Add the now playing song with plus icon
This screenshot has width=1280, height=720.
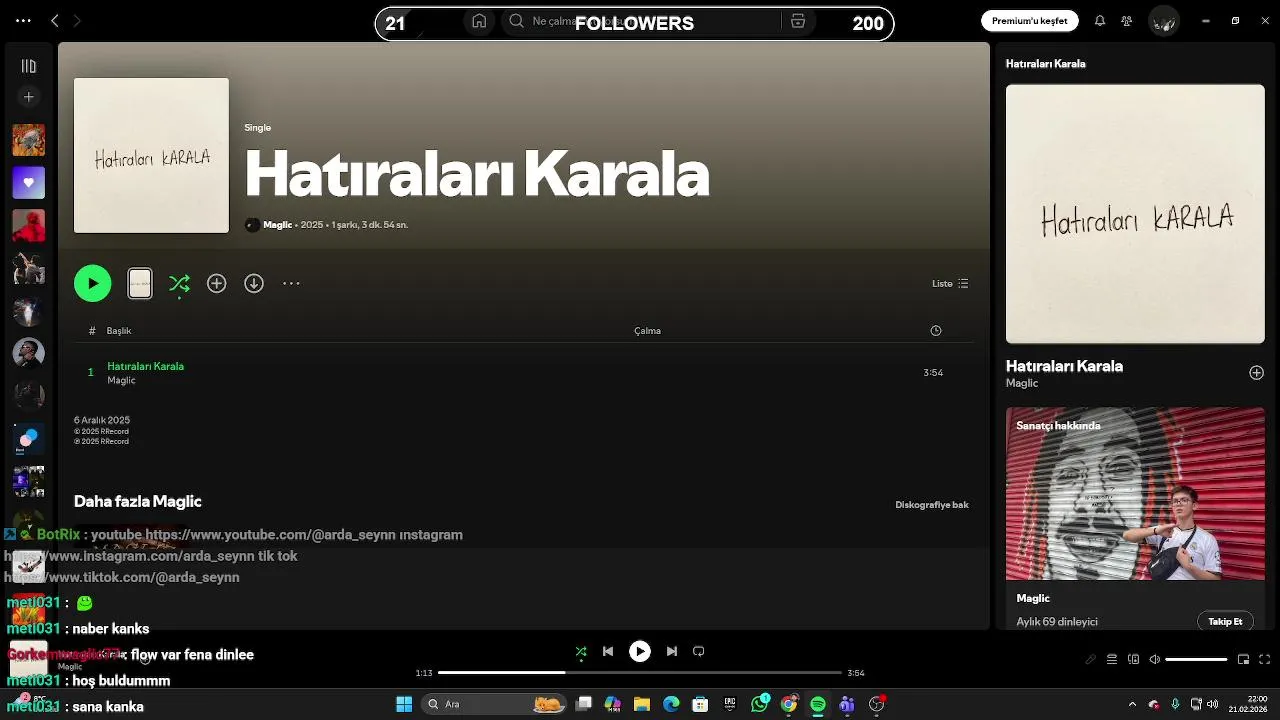(1256, 372)
